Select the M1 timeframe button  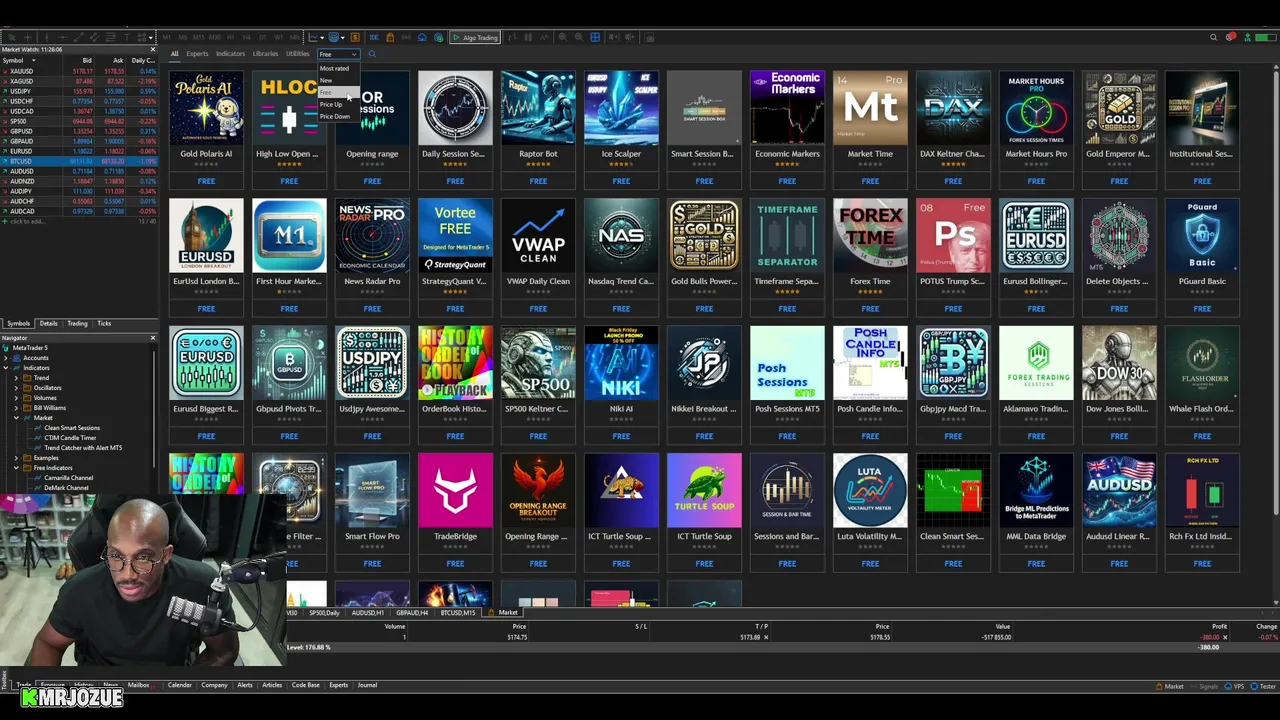tap(166, 37)
